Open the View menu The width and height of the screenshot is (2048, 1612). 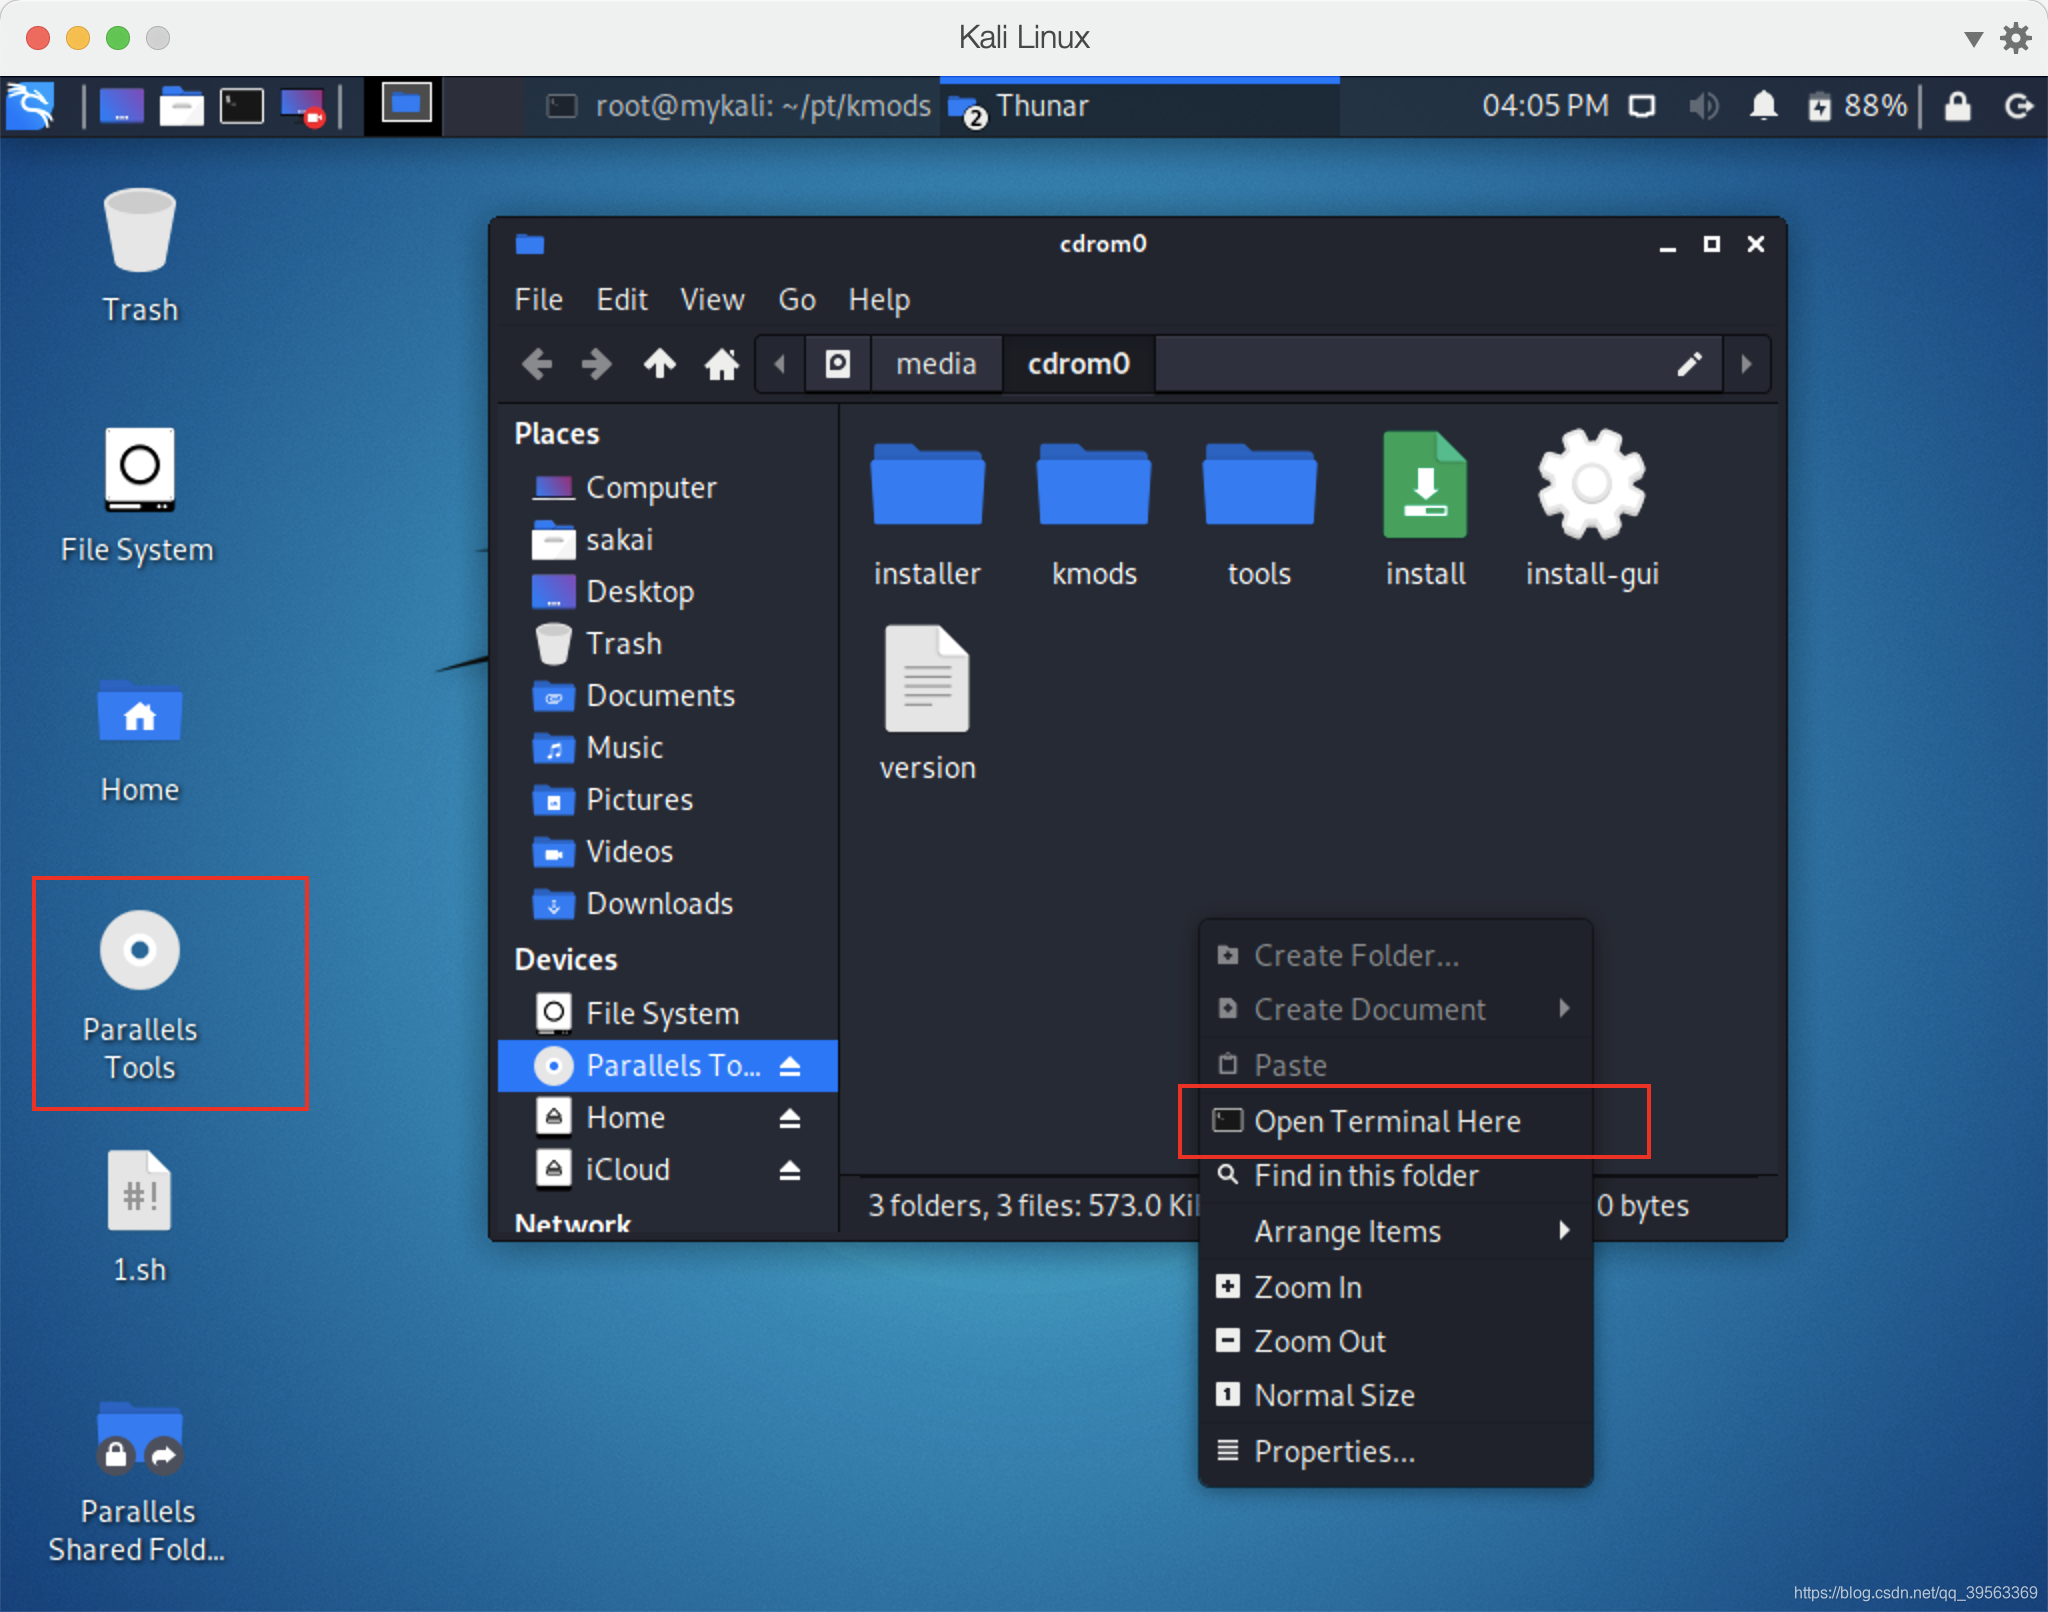(712, 300)
